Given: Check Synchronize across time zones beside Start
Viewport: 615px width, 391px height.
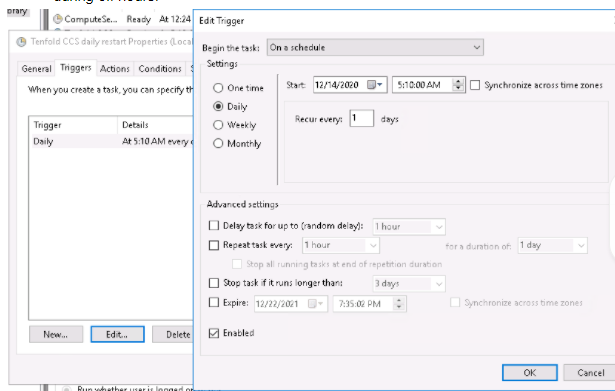Looking at the screenshot, I should 475,85.
